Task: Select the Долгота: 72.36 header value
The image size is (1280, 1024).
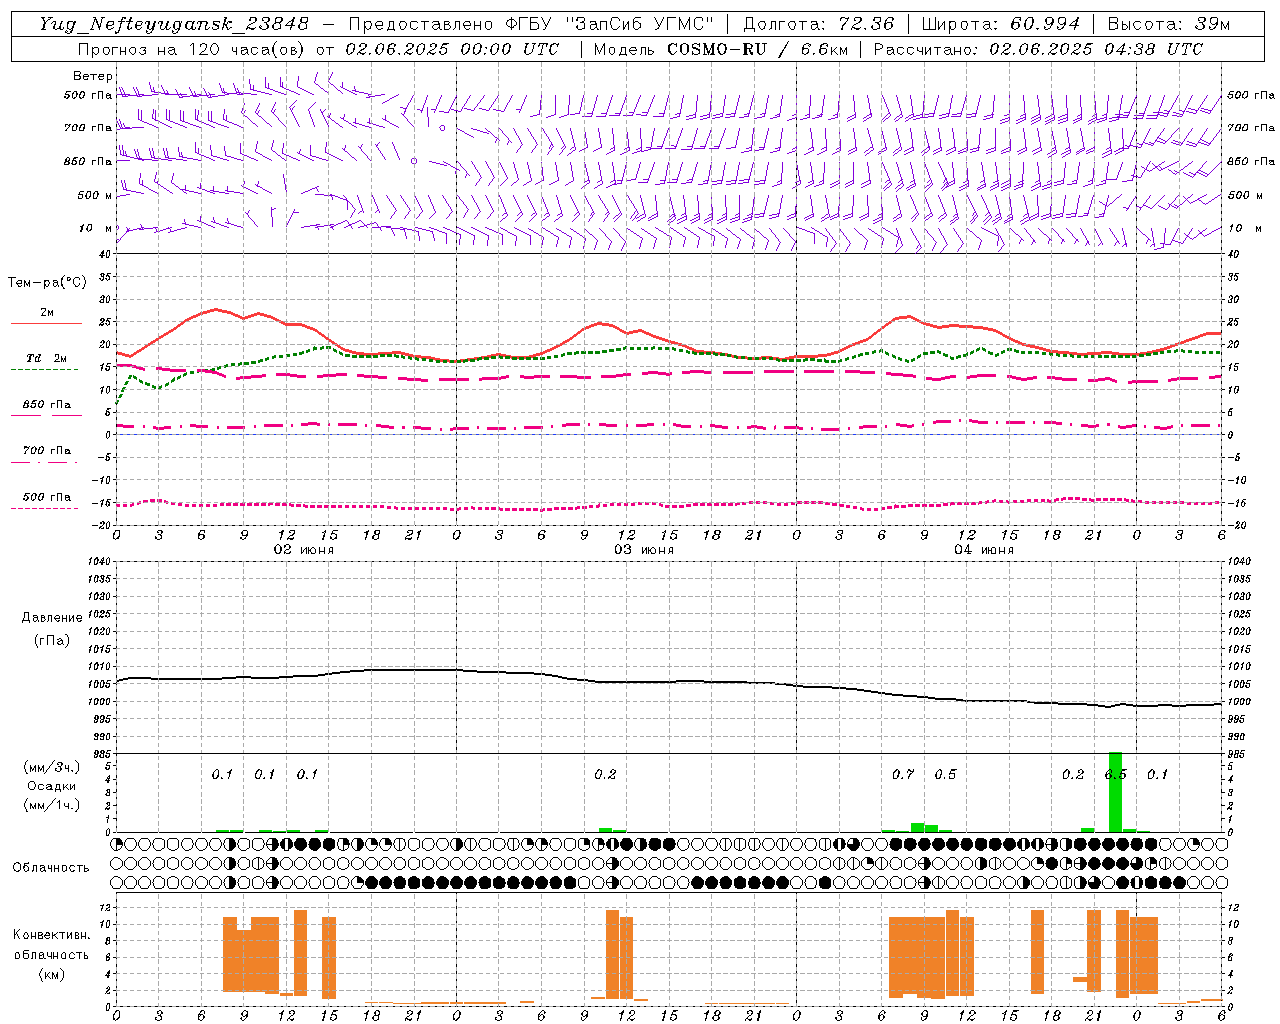Action: [818, 24]
